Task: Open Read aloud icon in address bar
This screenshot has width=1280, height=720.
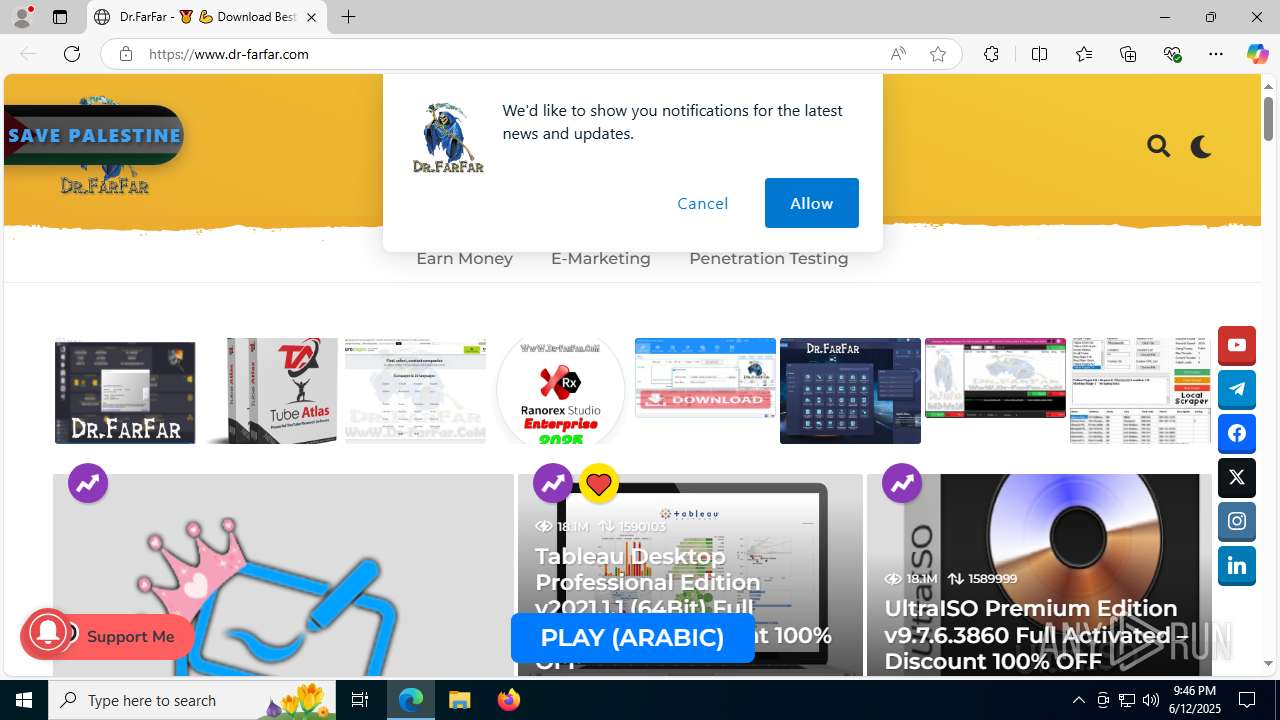Action: (898, 54)
